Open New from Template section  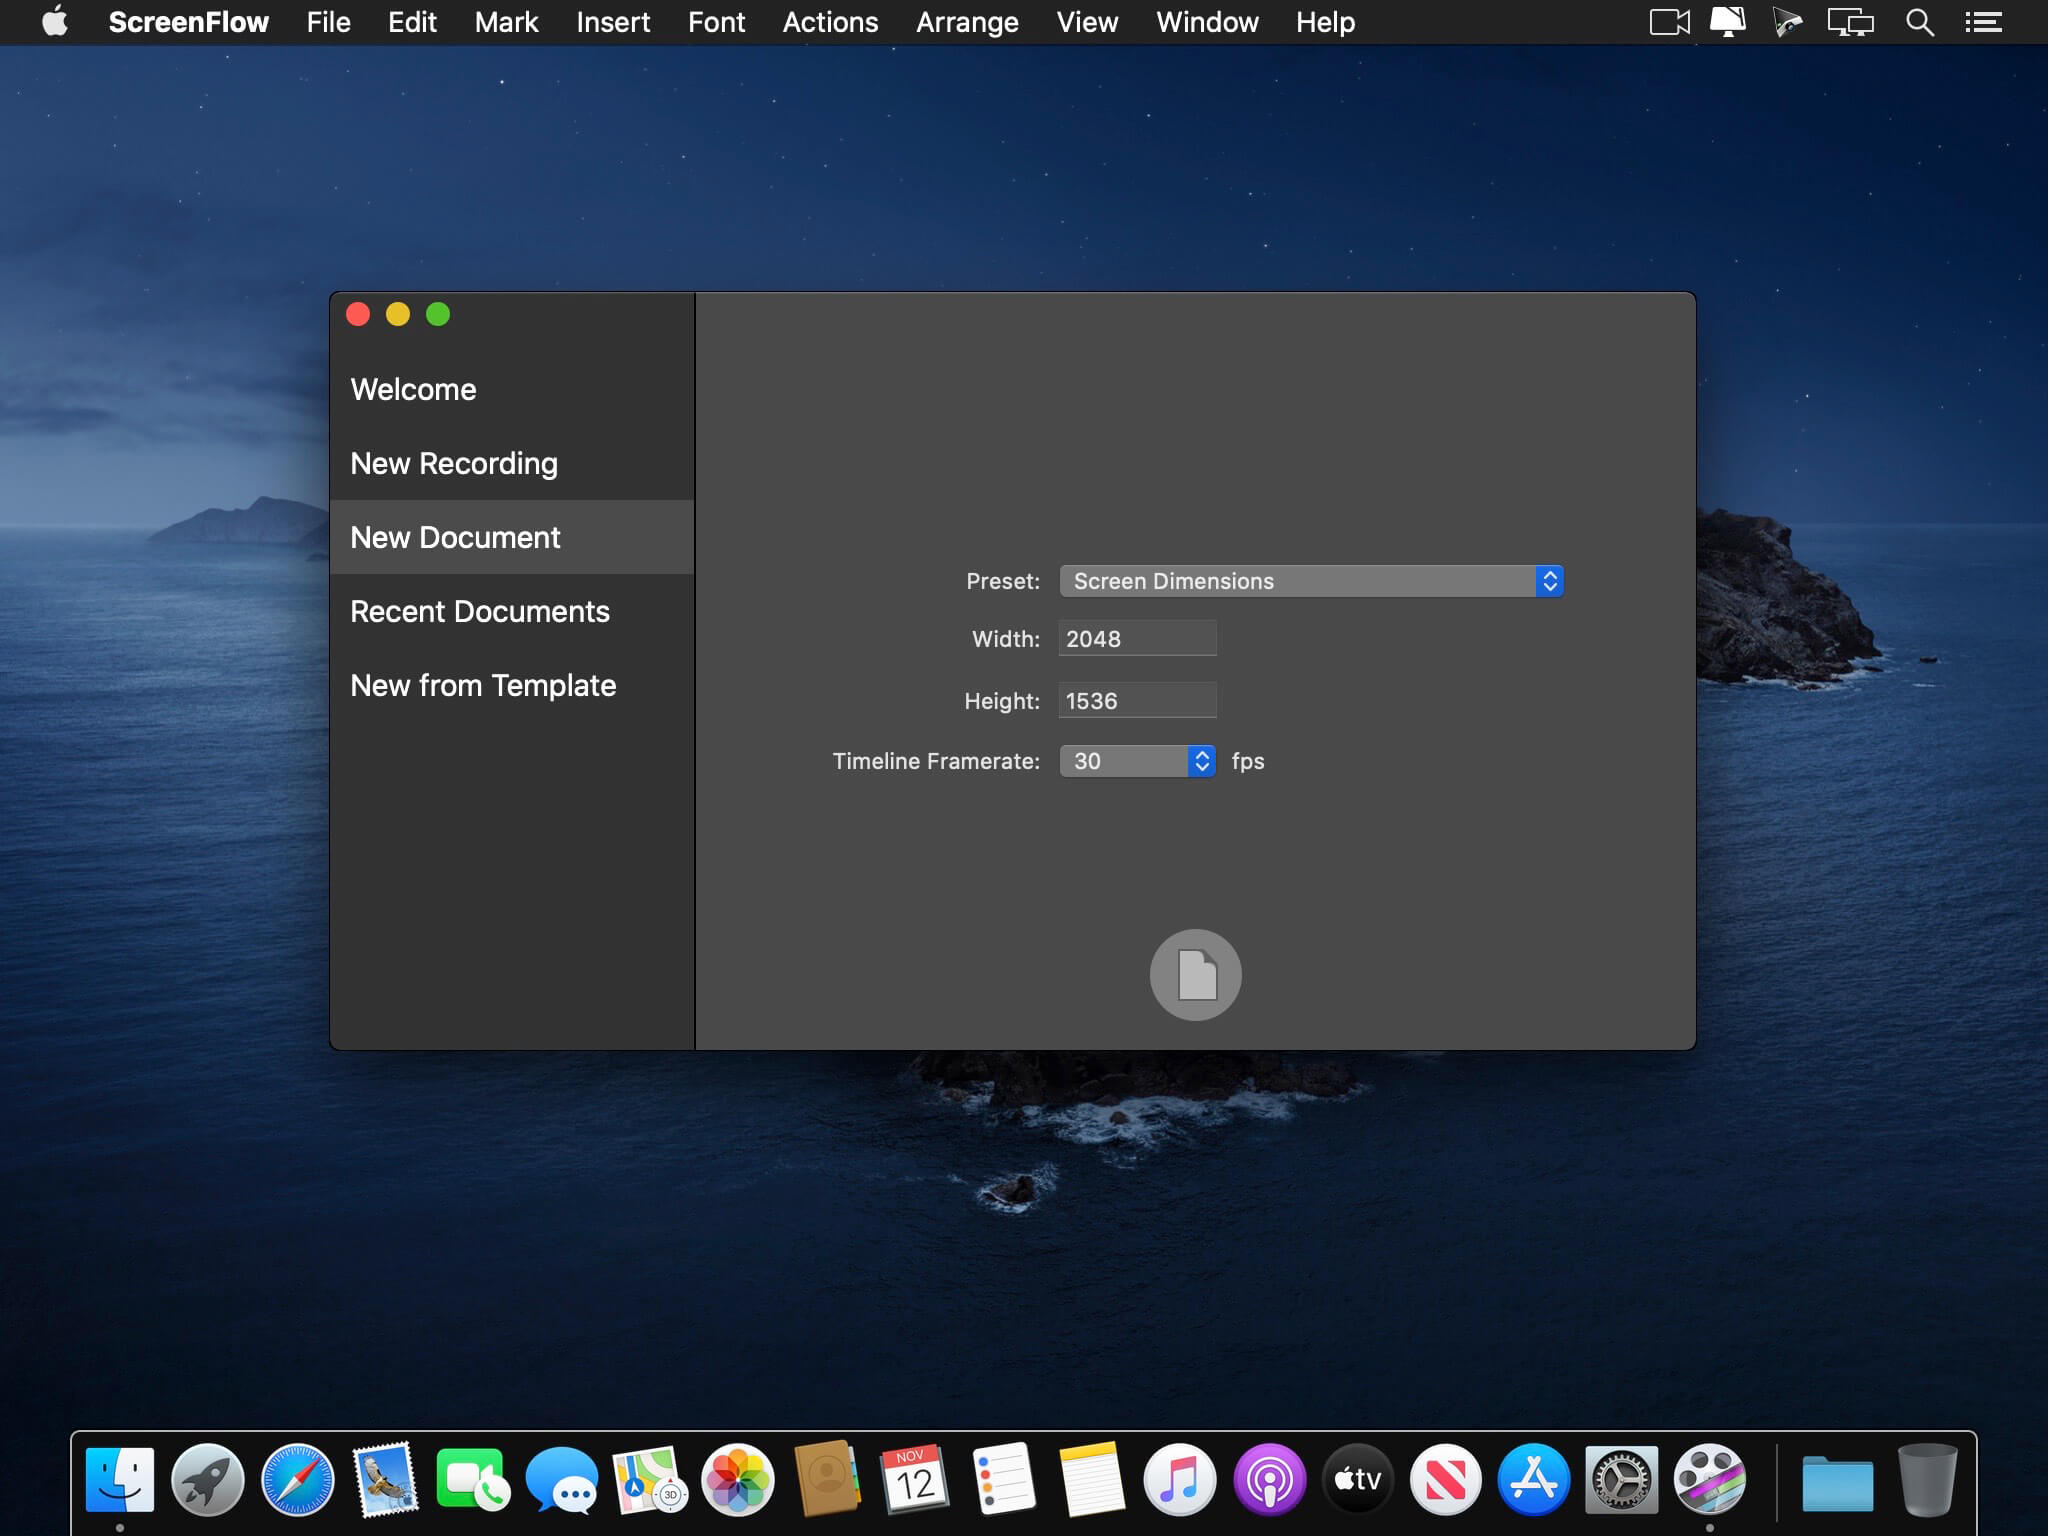(x=483, y=685)
